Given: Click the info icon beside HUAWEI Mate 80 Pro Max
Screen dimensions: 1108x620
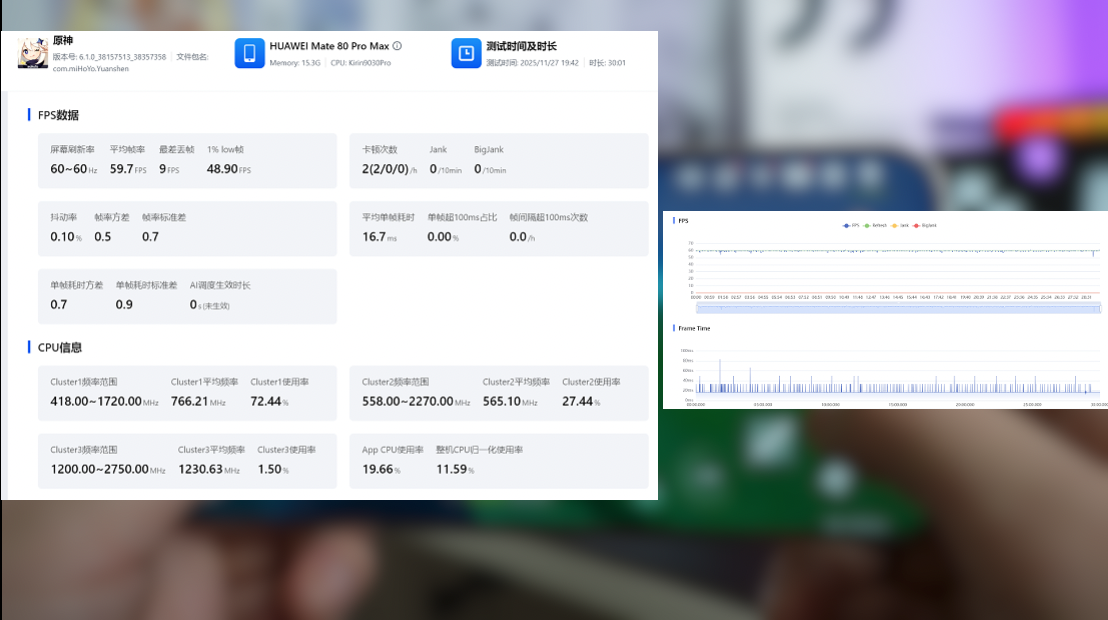Looking at the screenshot, I should pyautogui.click(x=397, y=46).
